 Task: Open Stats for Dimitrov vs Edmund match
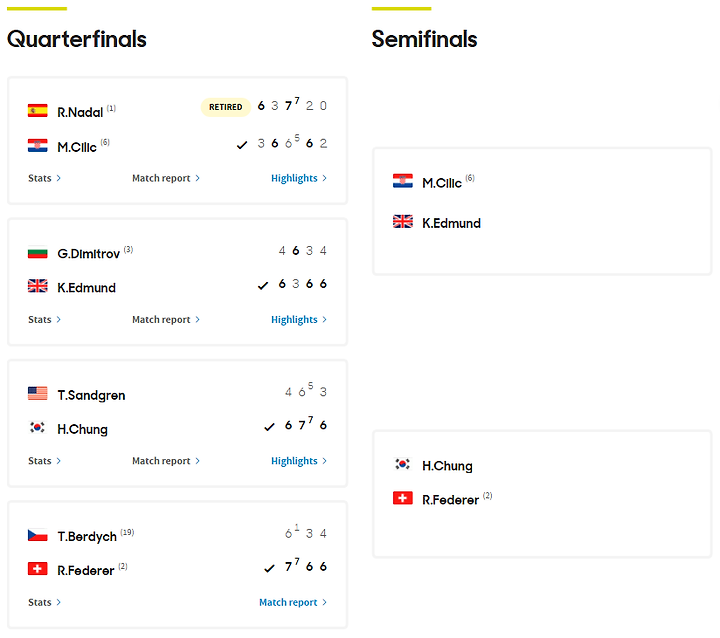[45, 320]
